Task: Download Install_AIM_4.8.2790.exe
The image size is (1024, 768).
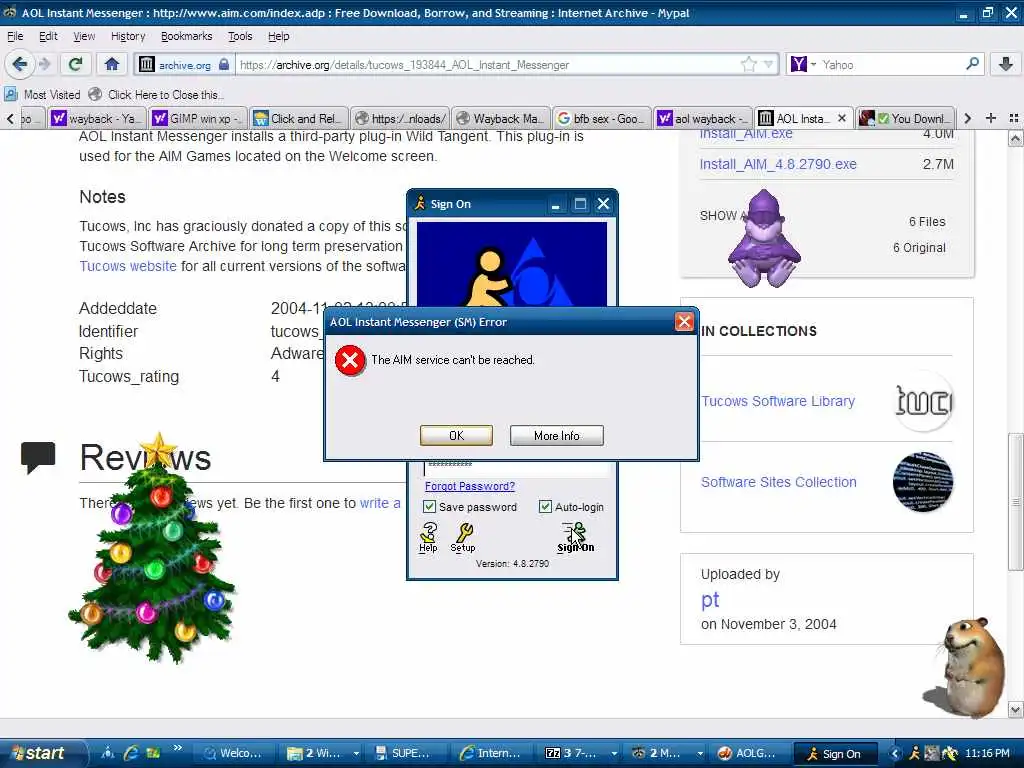Action: pyautogui.click(x=778, y=164)
